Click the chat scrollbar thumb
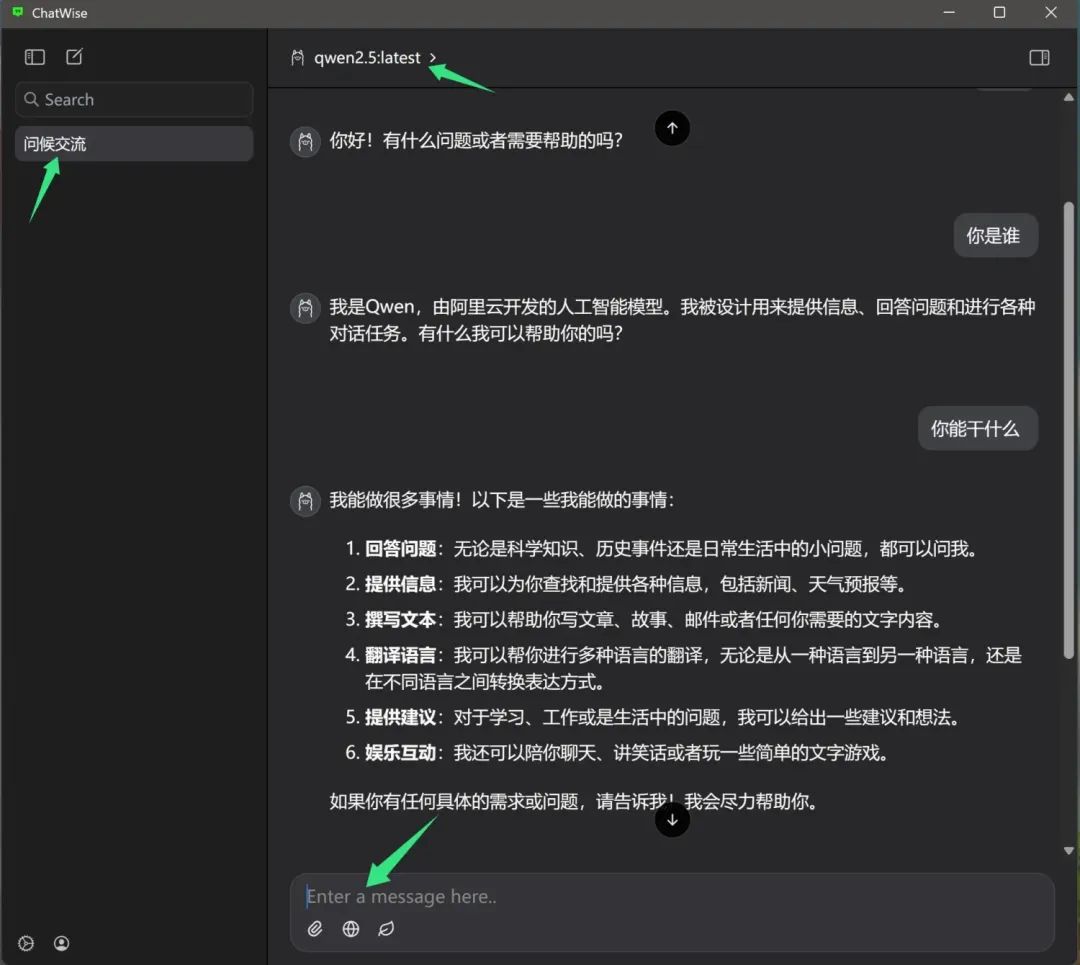This screenshot has width=1080, height=965. (1068, 430)
